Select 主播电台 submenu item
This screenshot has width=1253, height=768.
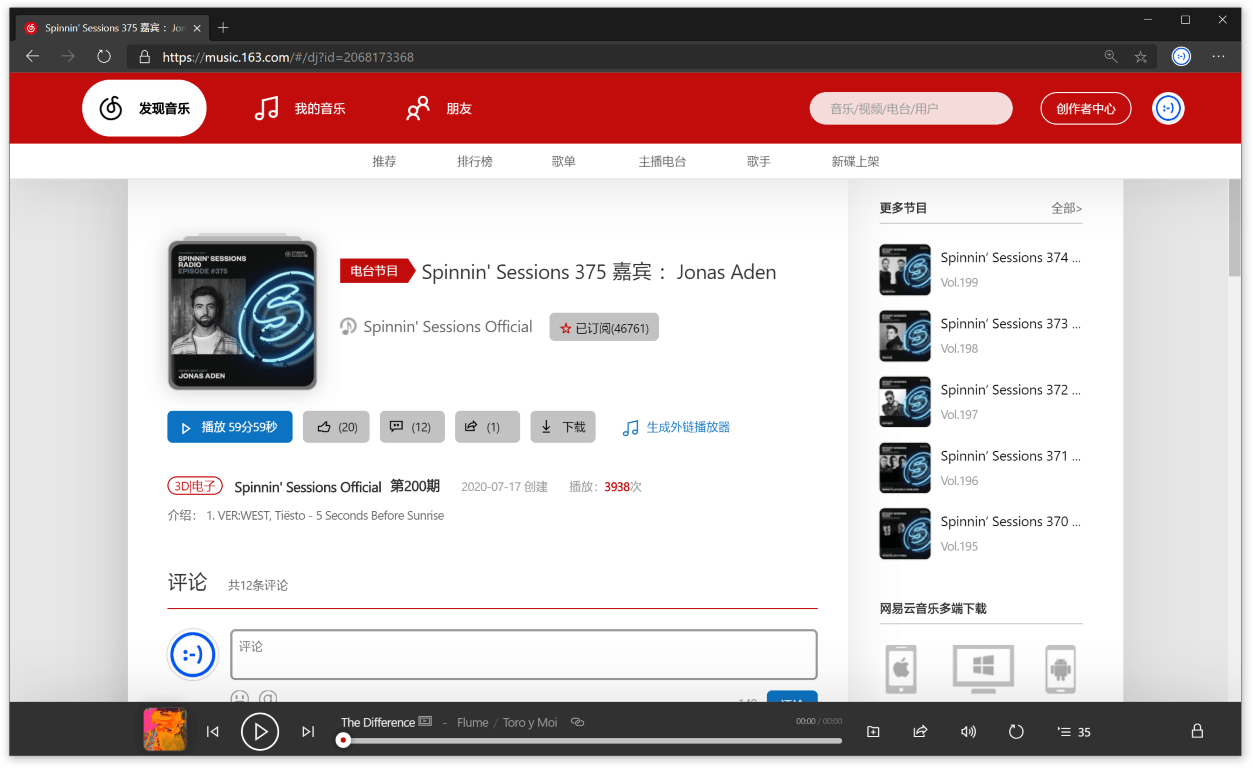(x=662, y=161)
